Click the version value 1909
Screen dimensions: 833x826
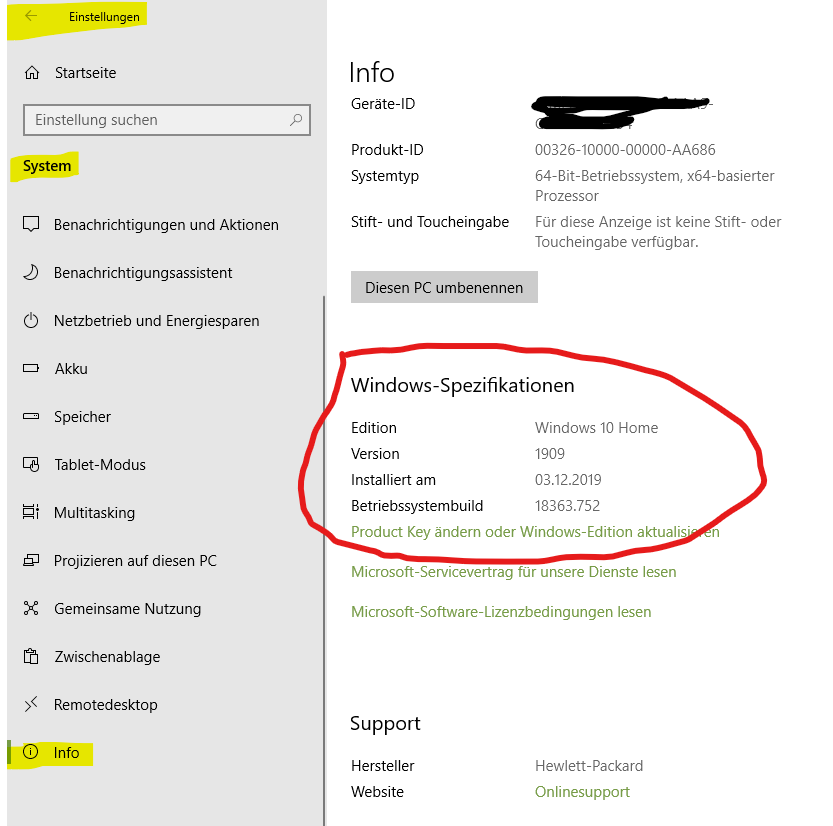(550, 454)
